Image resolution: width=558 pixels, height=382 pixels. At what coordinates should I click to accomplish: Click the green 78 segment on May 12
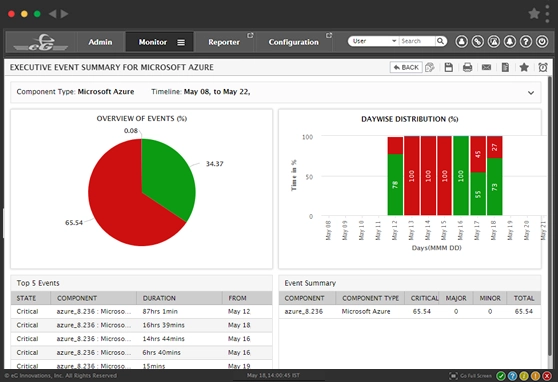(395, 184)
